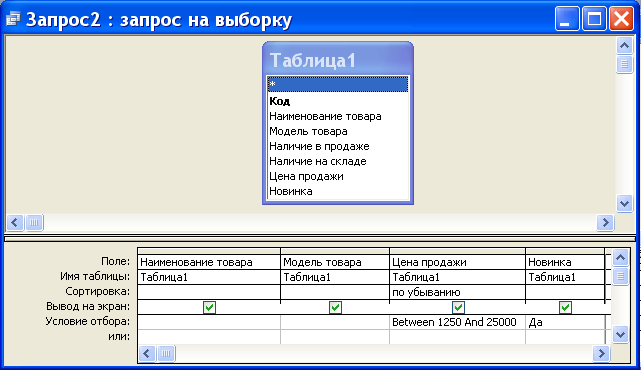Click table name cell under Цена продажи
The image size is (641, 370).
pyautogui.click(x=457, y=277)
